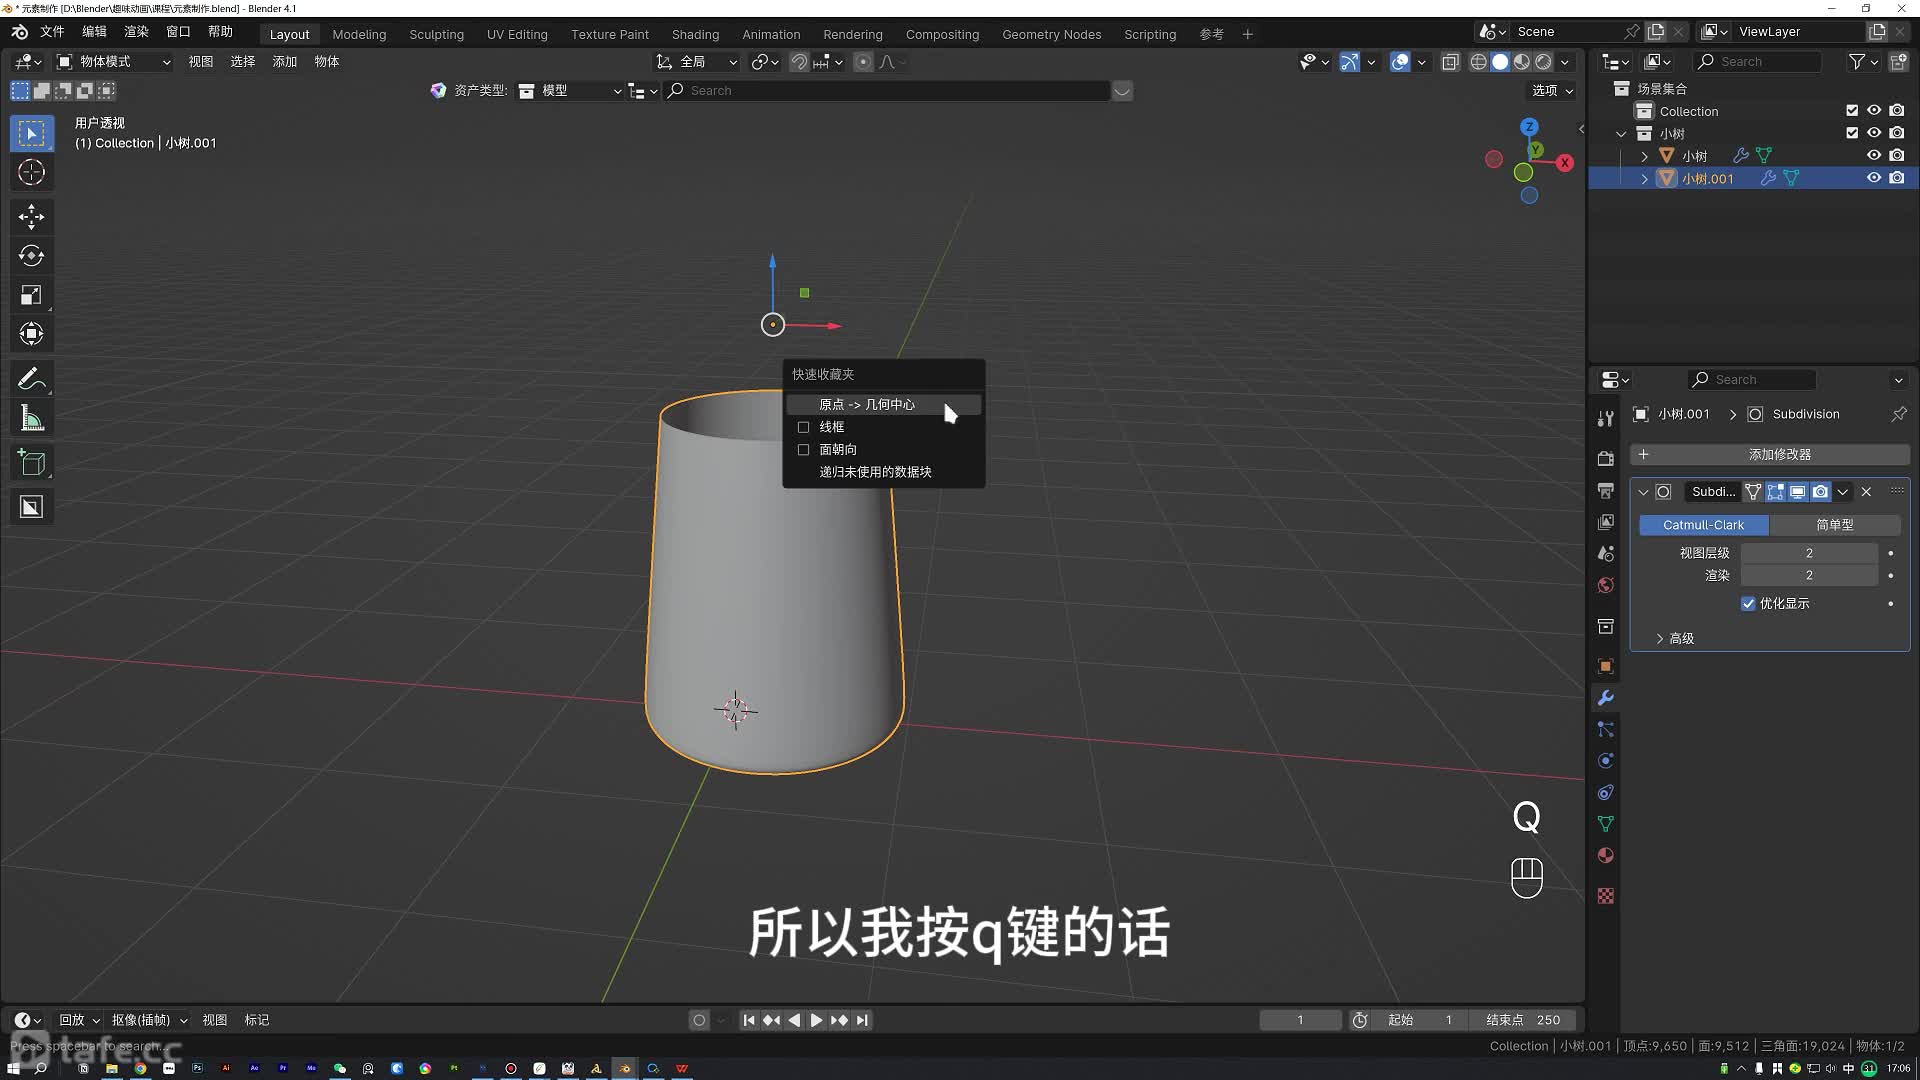
Task: Select the Rotate tool
Action: point(31,255)
